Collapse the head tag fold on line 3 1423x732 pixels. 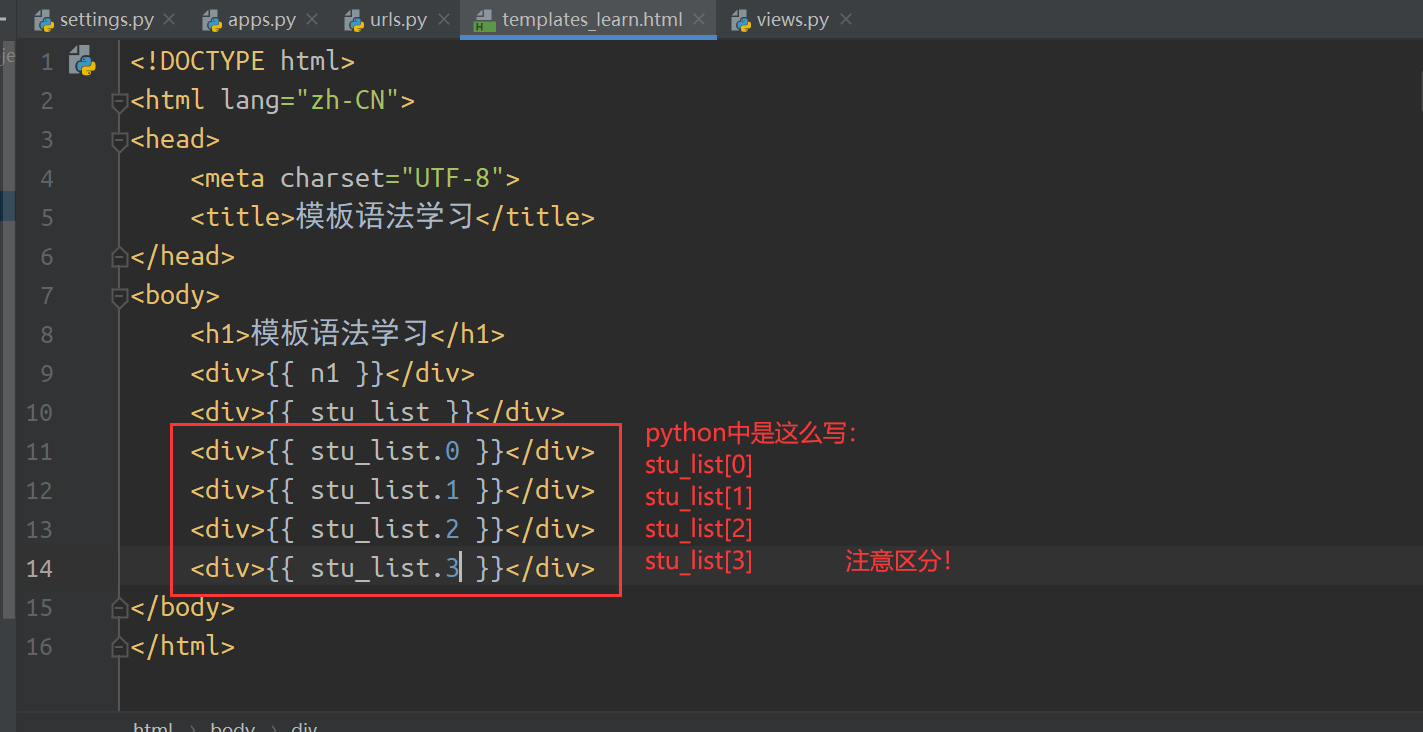120,139
